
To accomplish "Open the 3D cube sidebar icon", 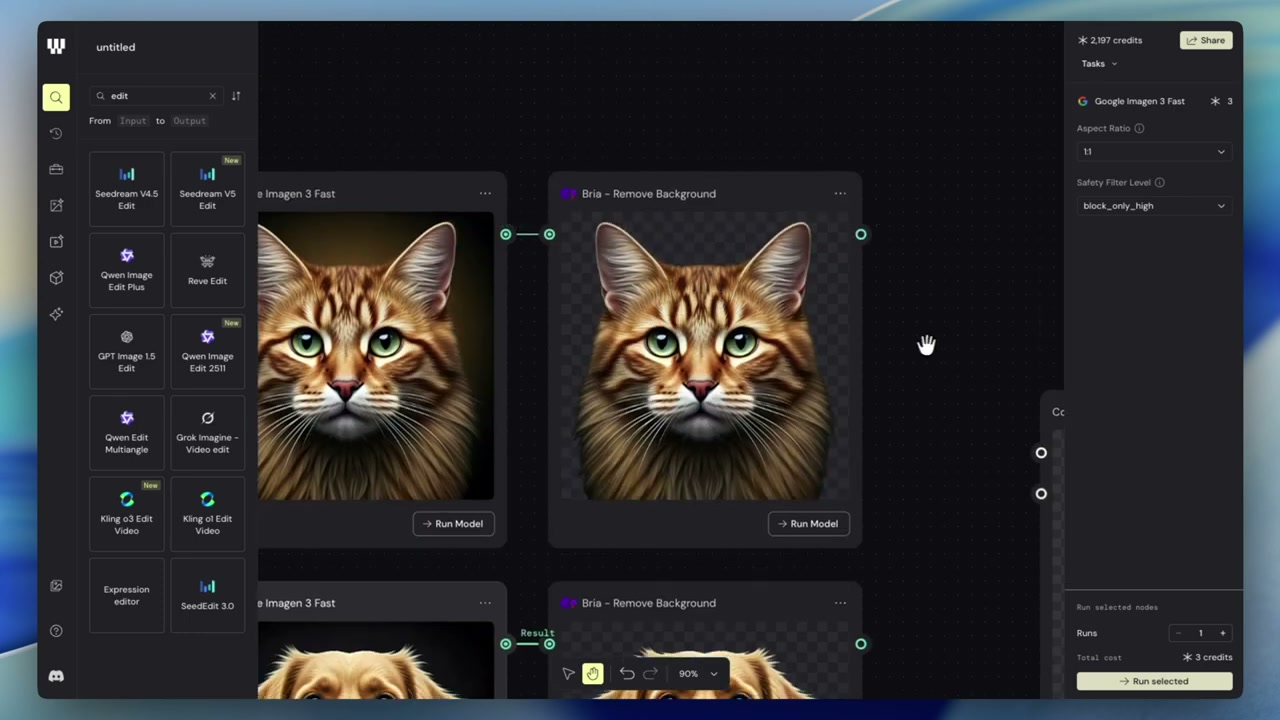I will (56, 278).
